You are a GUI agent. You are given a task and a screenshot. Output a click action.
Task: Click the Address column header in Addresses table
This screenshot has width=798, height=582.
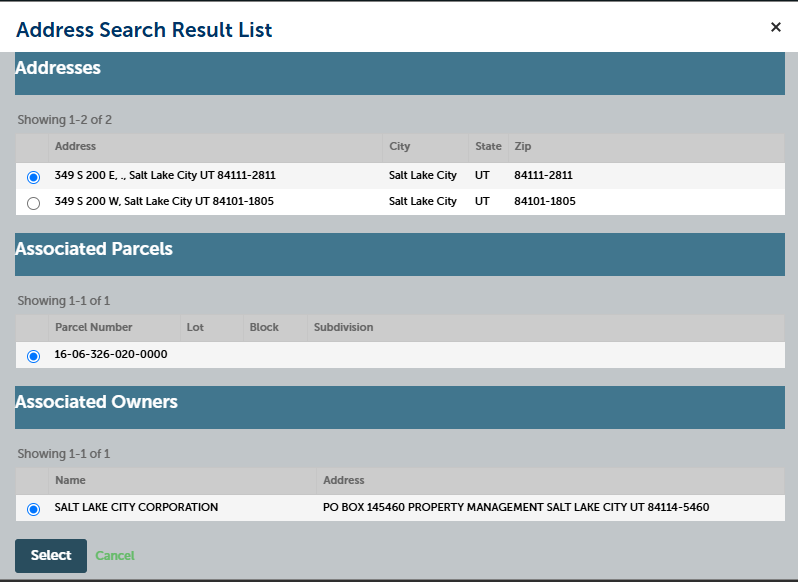75,147
